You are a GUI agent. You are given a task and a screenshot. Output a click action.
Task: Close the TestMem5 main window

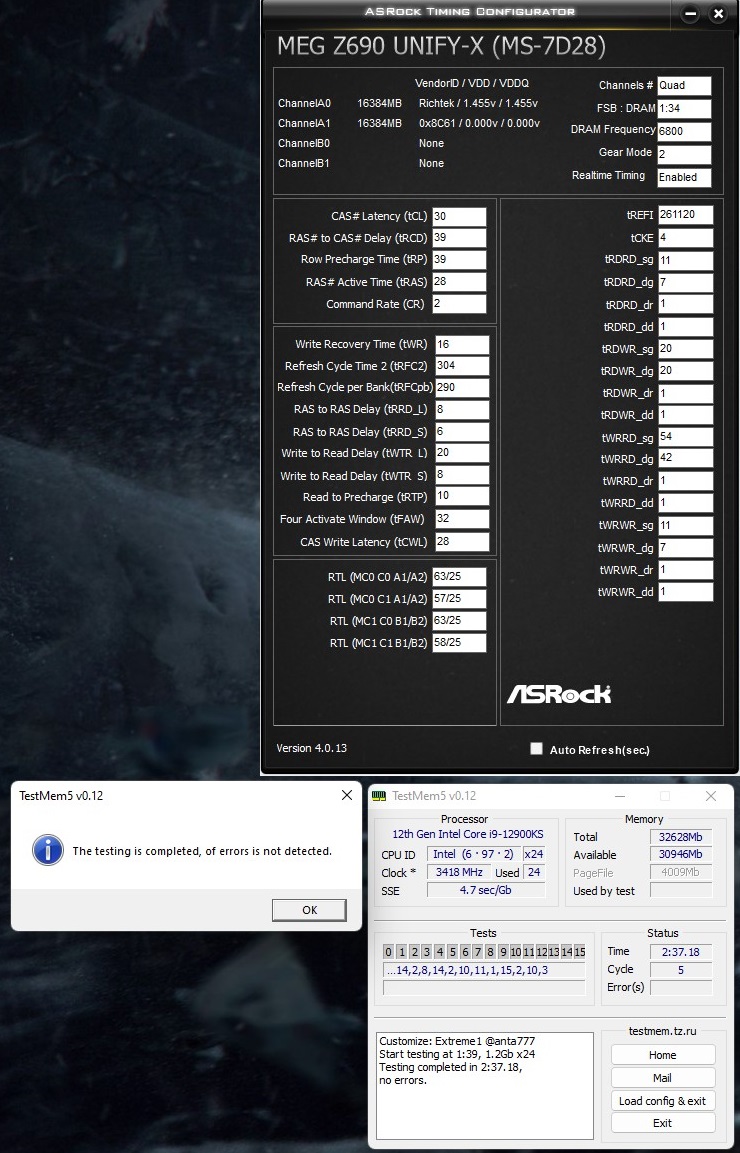(x=711, y=796)
